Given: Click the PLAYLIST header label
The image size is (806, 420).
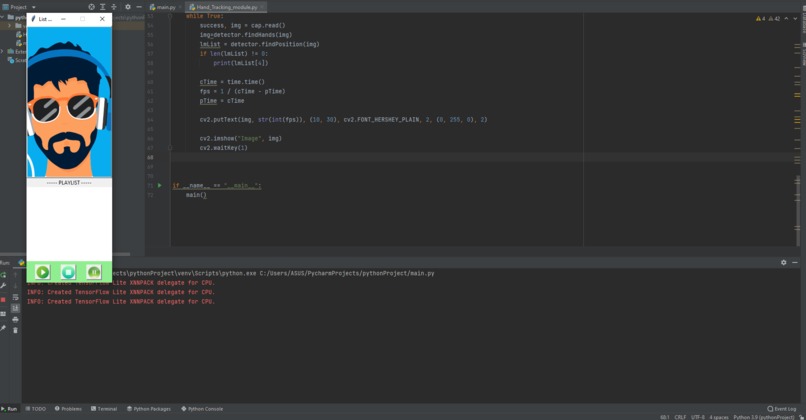Looking at the screenshot, I should (x=69, y=182).
